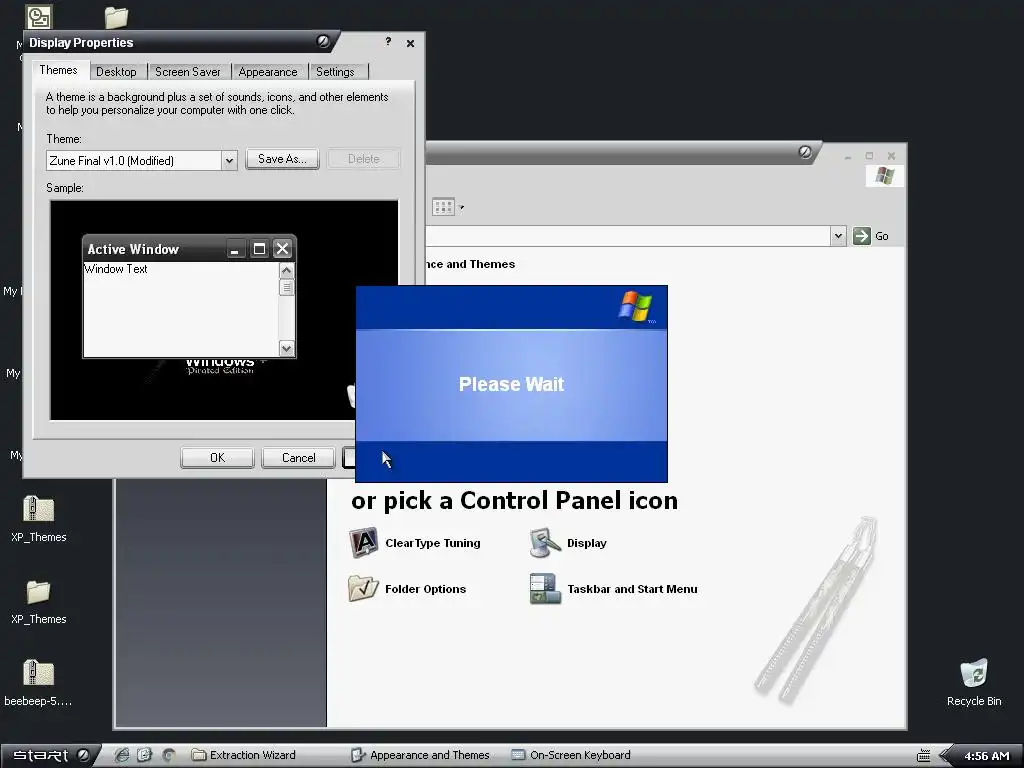Click the round badge on Control Panel title bar
This screenshot has width=1024, height=768.
pos(805,152)
